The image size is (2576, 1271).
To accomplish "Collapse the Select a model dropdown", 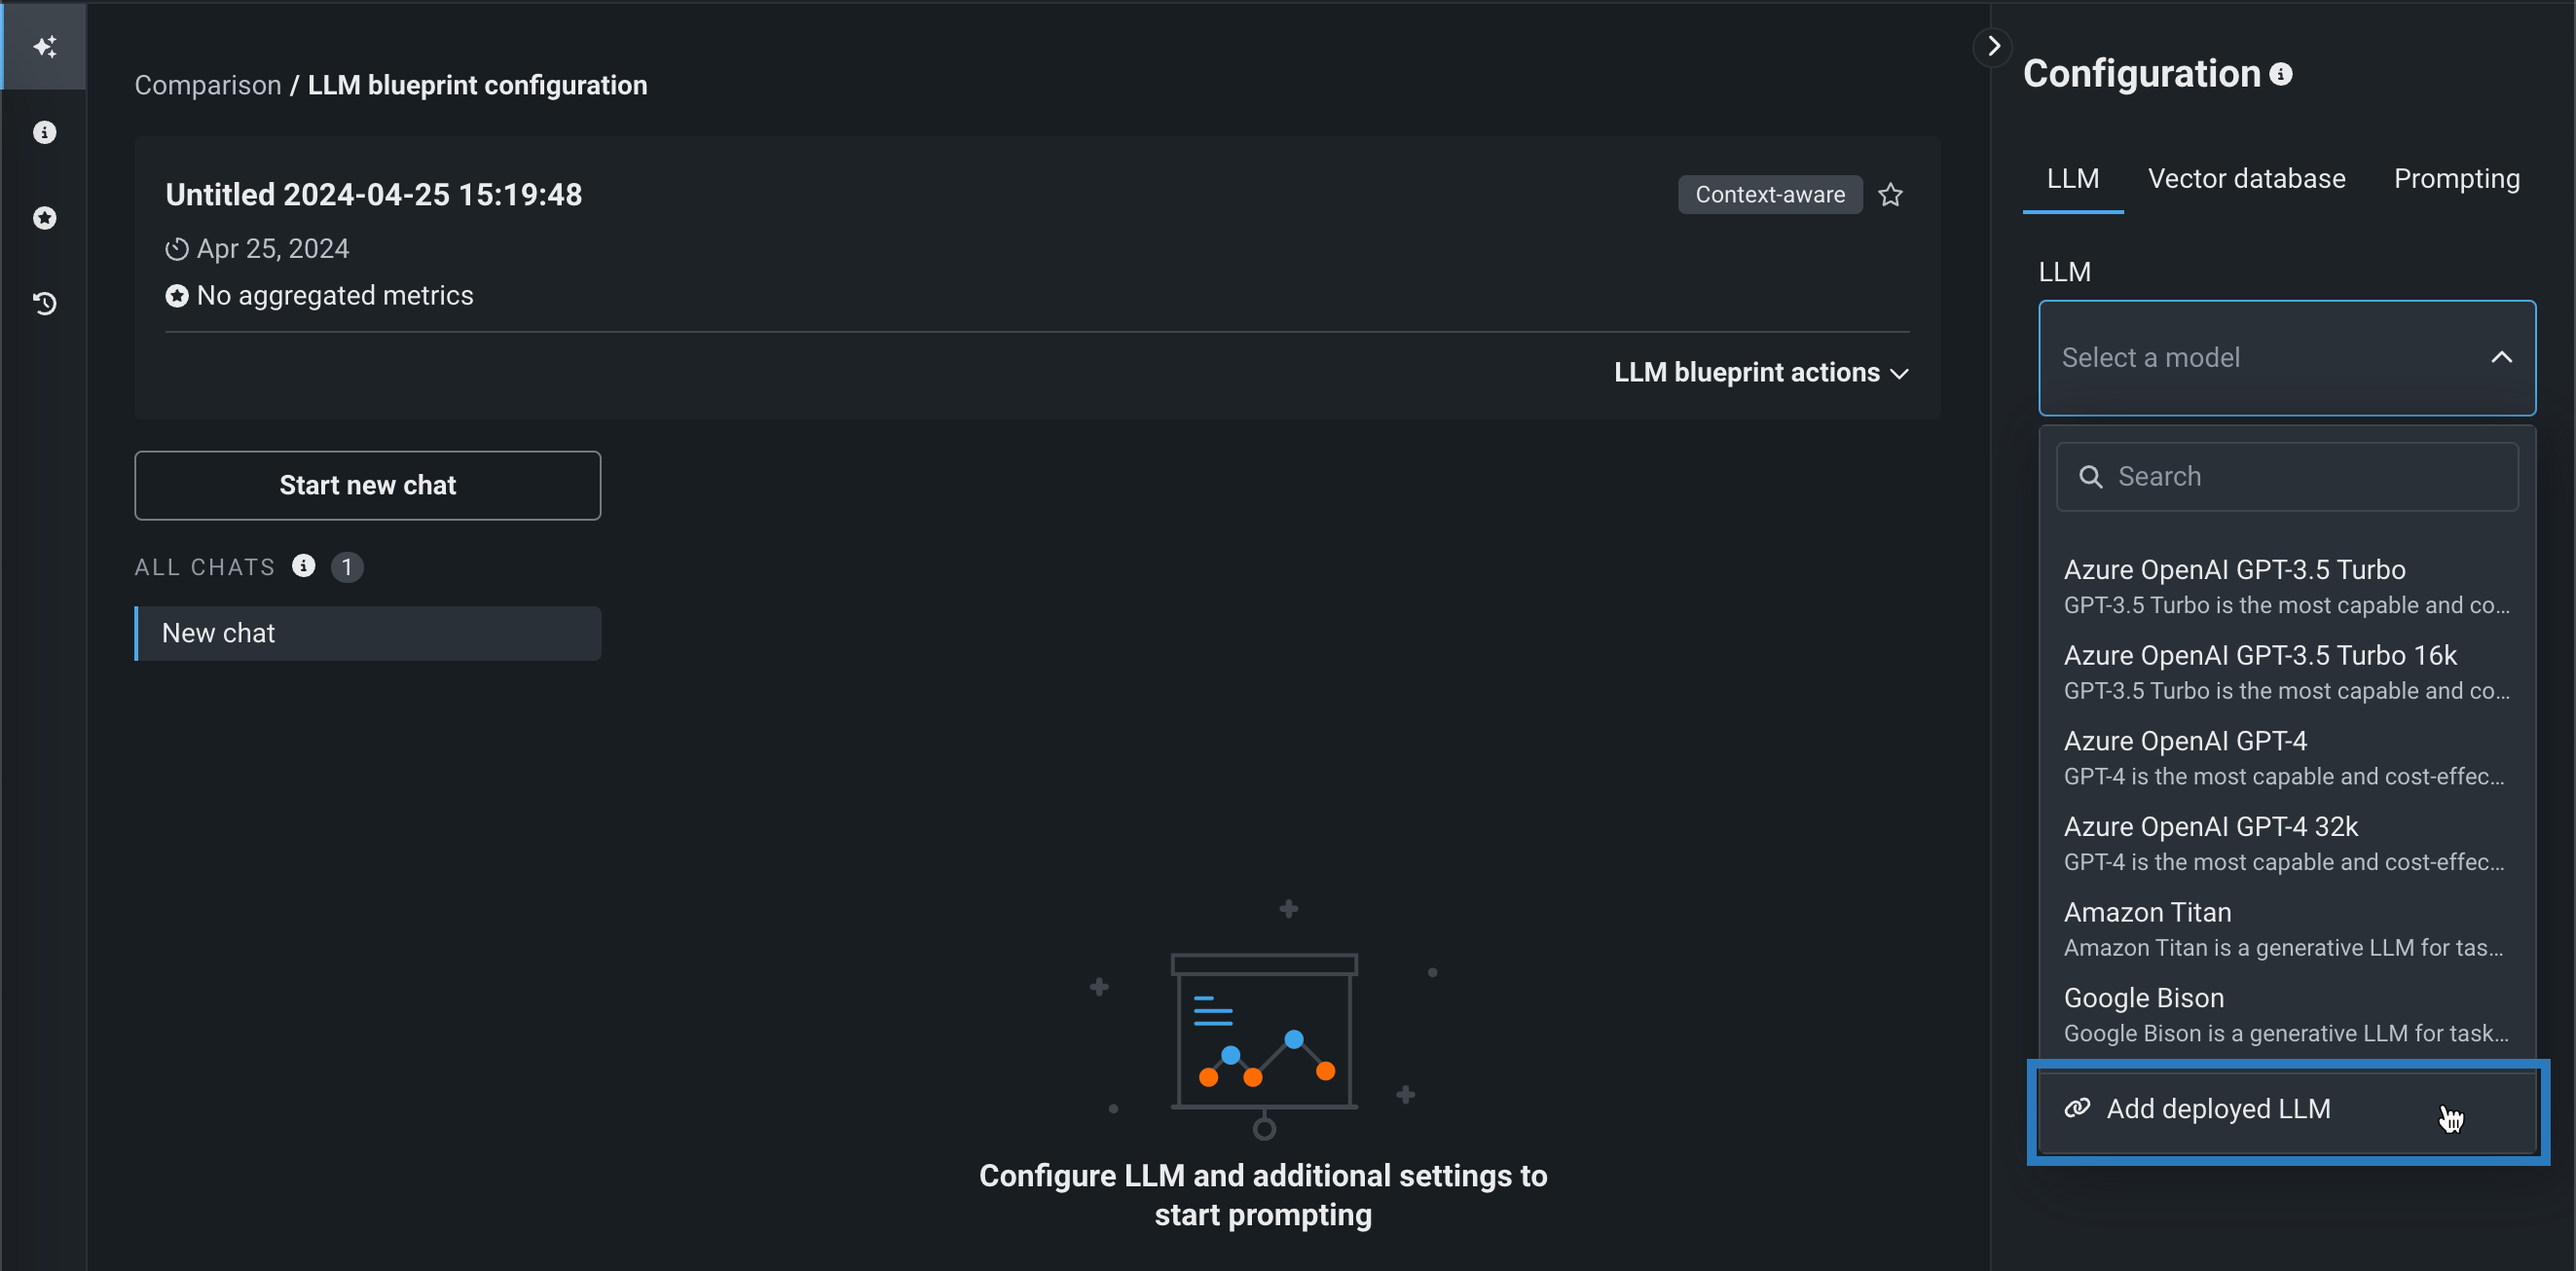I will pos(2501,357).
